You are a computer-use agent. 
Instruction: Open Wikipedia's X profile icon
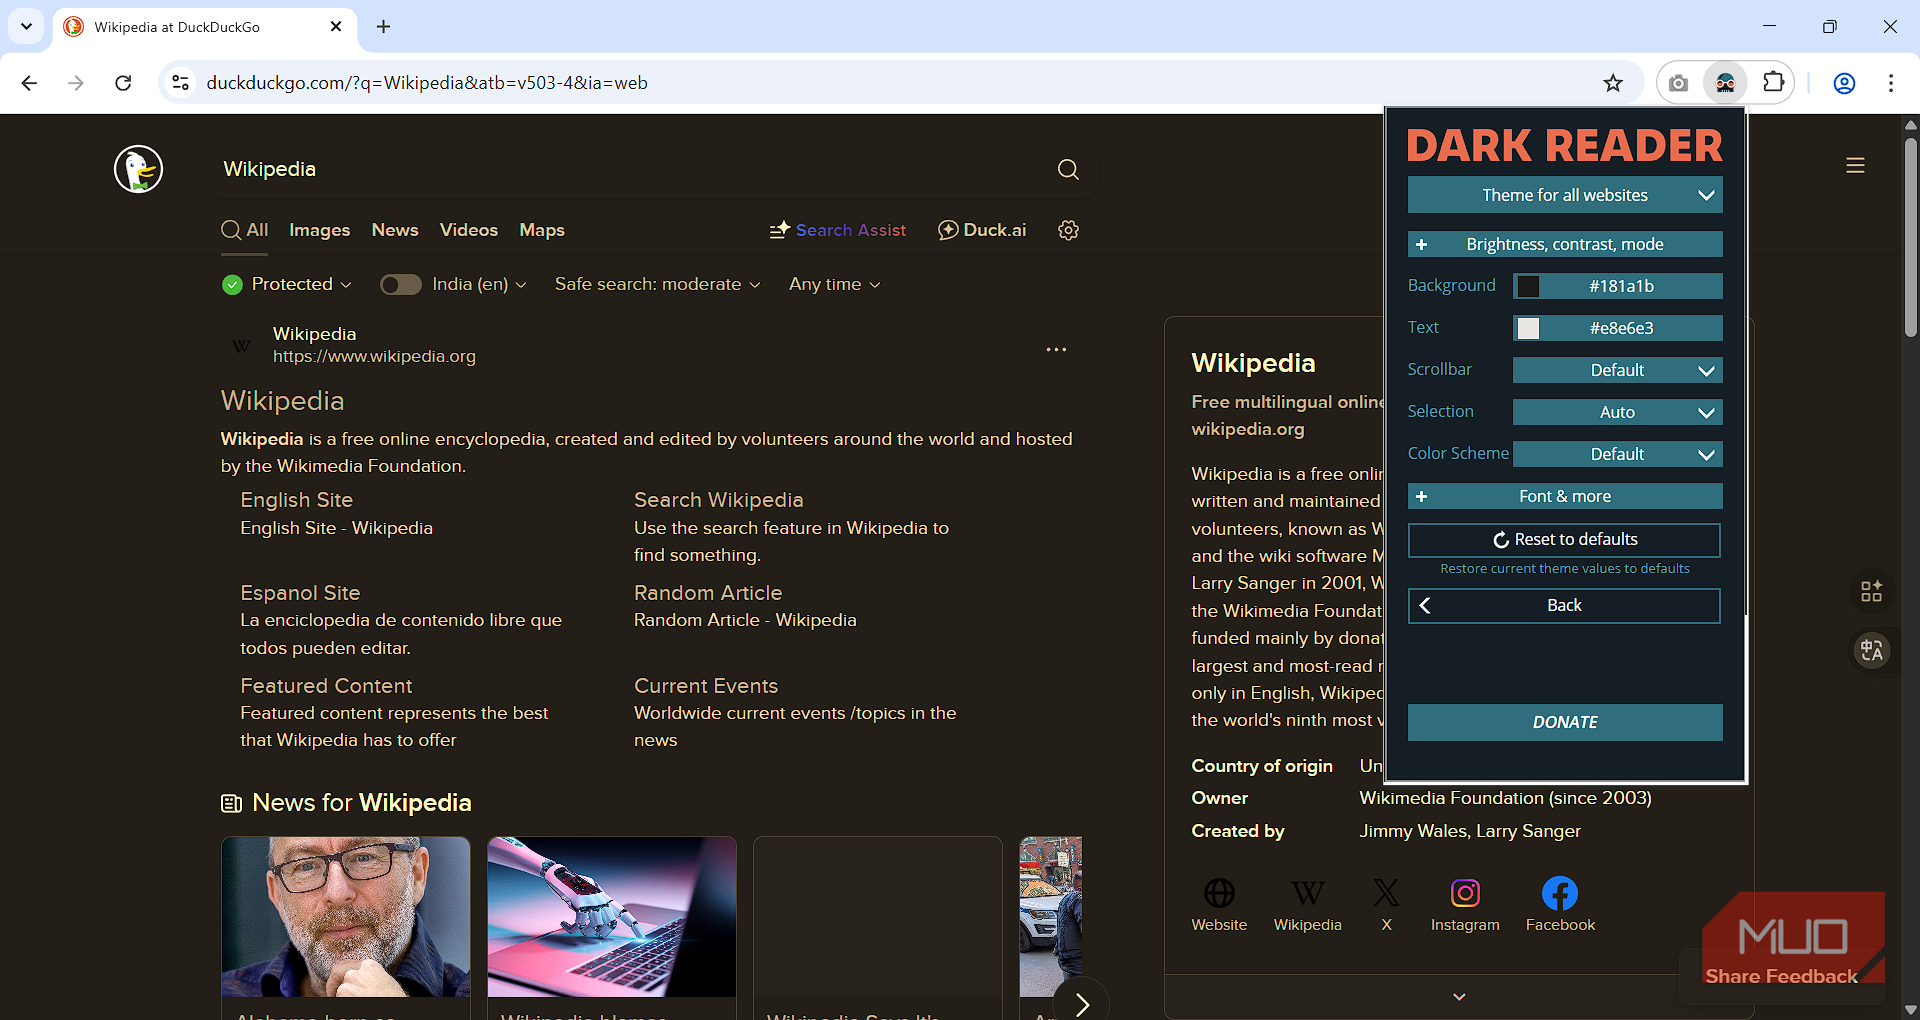point(1386,893)
